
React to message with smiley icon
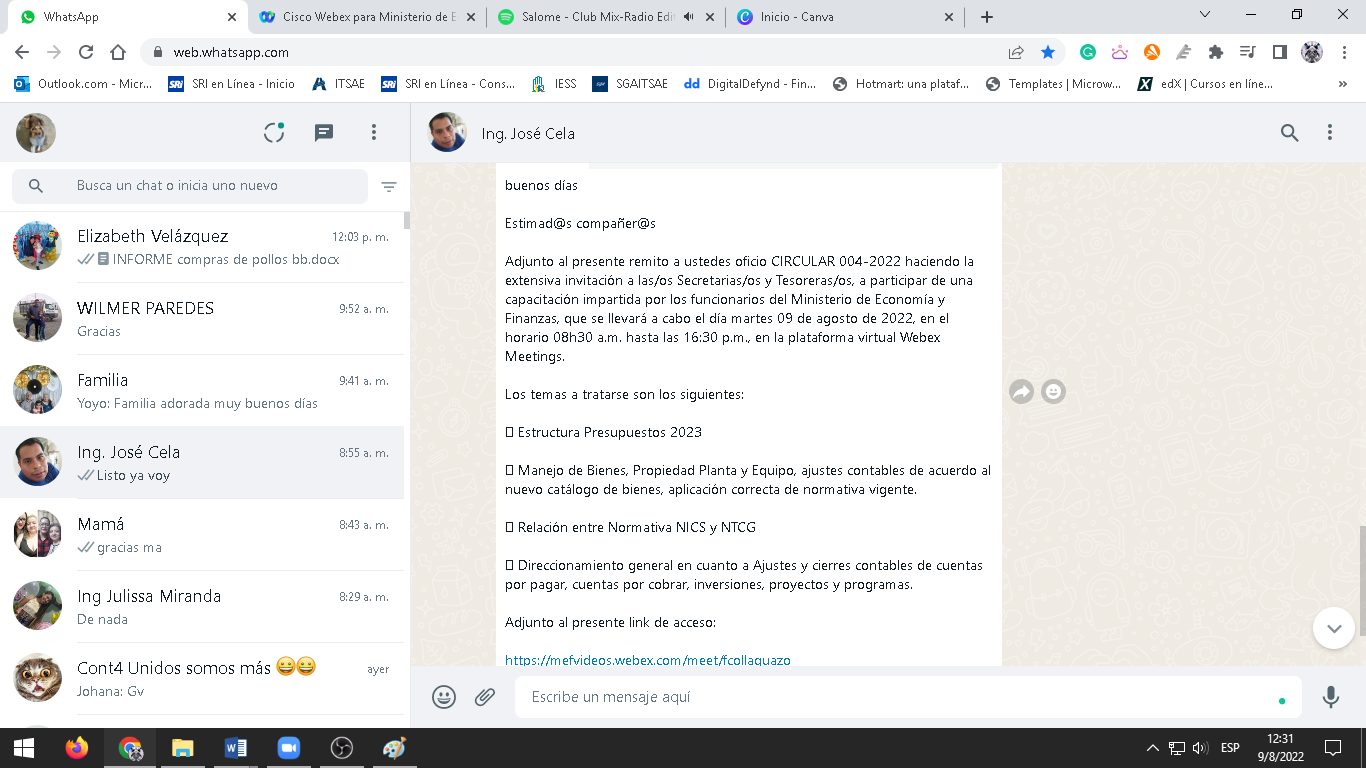1053,392
